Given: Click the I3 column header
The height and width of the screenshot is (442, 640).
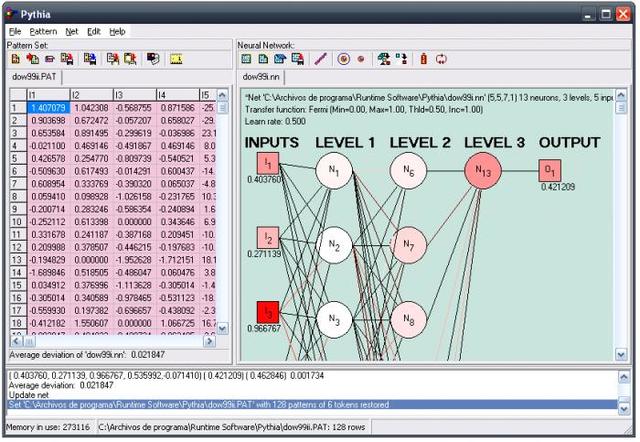Looking at the screenshot, I should pyautogui.click(x=135, y=95).
